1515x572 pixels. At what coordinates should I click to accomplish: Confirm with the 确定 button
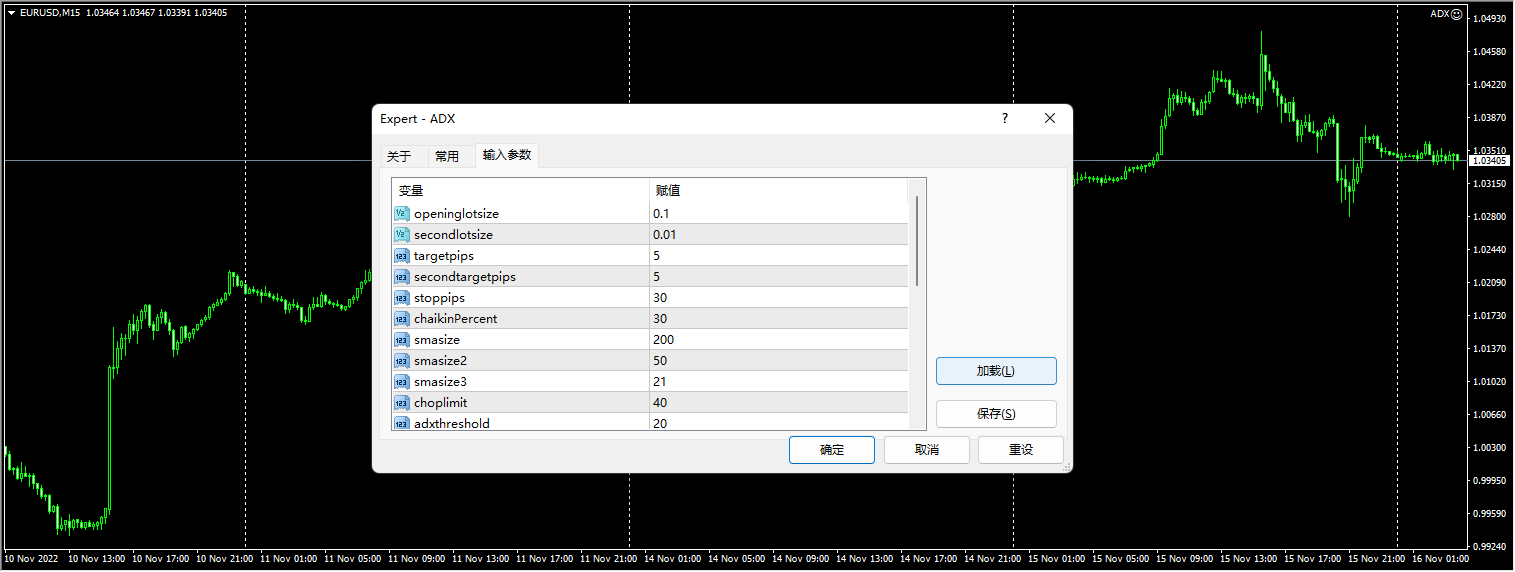pos(832,450)
